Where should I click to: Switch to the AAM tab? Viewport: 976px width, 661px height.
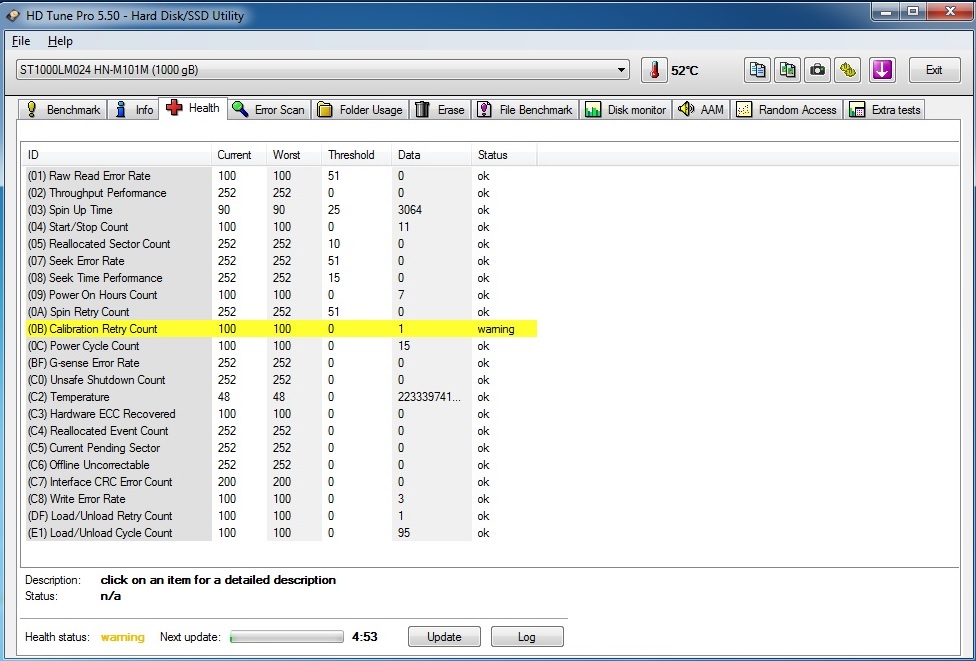pos(701,110)
